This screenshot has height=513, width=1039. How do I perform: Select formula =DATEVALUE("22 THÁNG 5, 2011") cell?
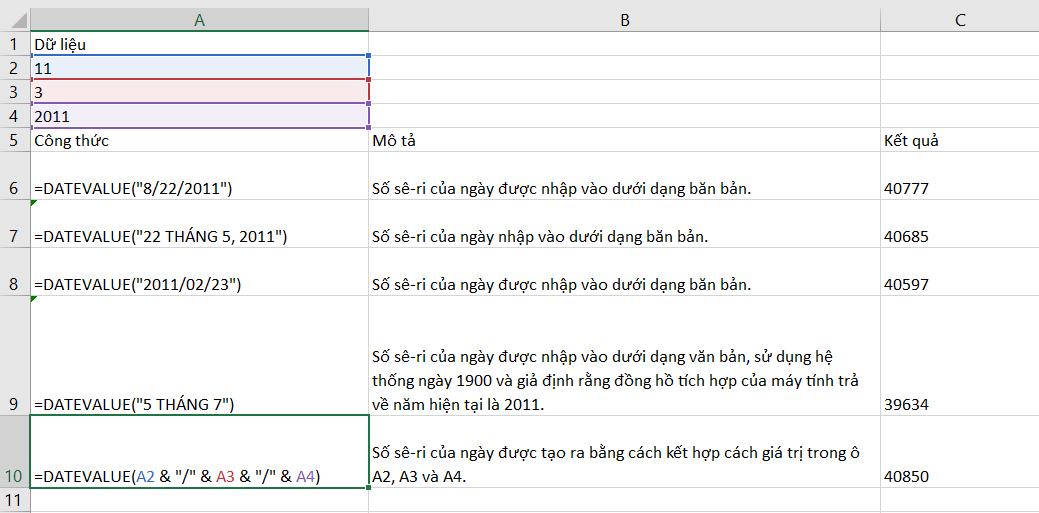(199, 224)
